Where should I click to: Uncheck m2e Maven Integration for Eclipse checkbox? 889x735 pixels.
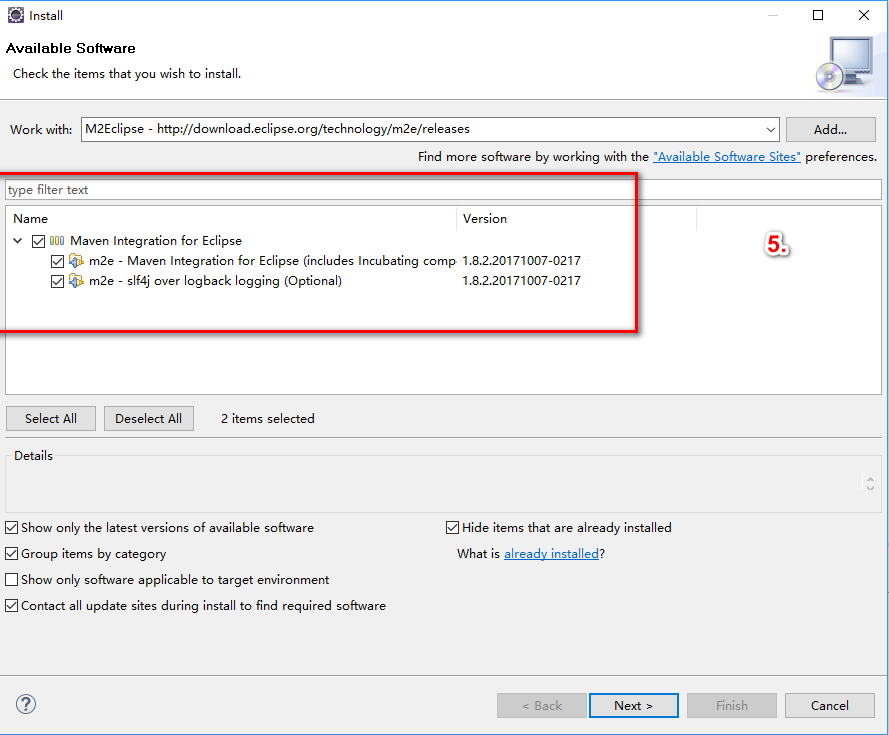point(57,261)
